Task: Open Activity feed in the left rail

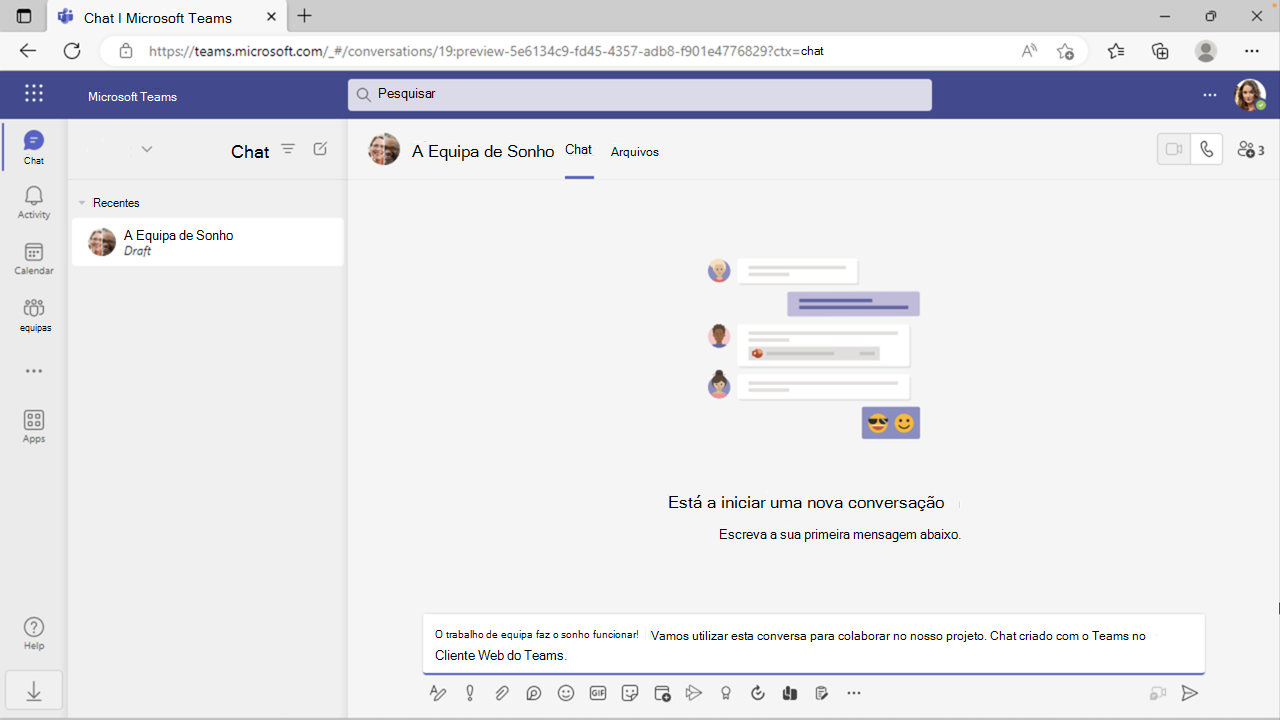Action: point(34,202)
